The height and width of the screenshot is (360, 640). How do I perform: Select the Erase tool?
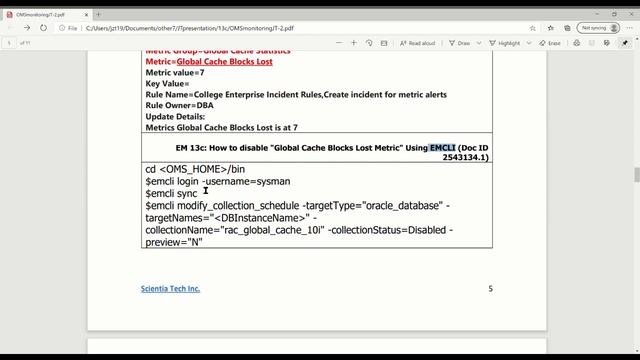pos(550,43)
